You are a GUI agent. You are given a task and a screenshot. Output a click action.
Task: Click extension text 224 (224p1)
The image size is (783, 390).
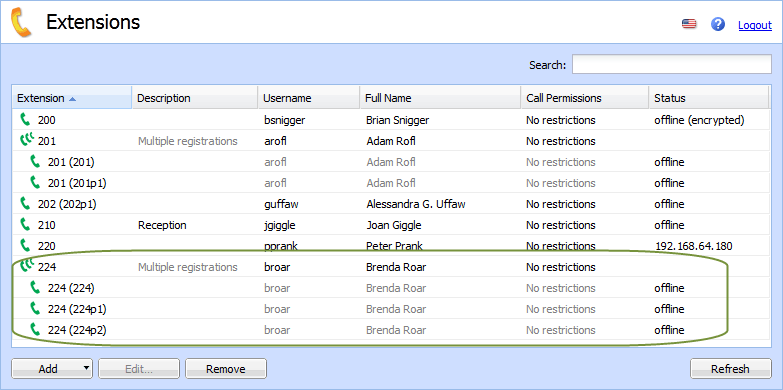(x=77, y=309)
